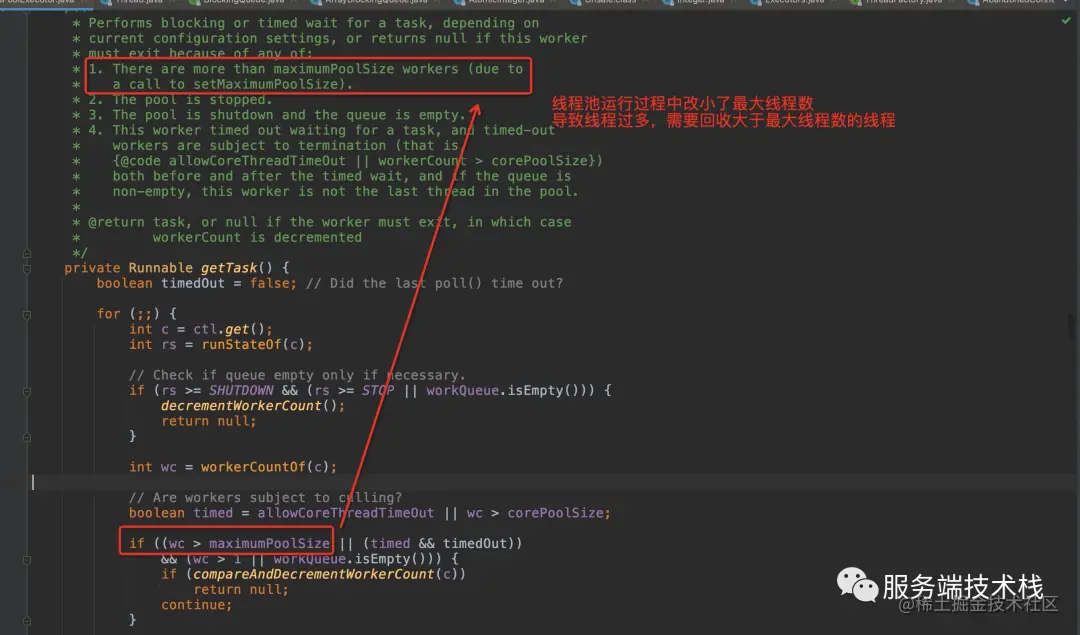Click 'boolean timed' variable declaration
Screen dimensions: 1080x635
[x=180, y=513]
